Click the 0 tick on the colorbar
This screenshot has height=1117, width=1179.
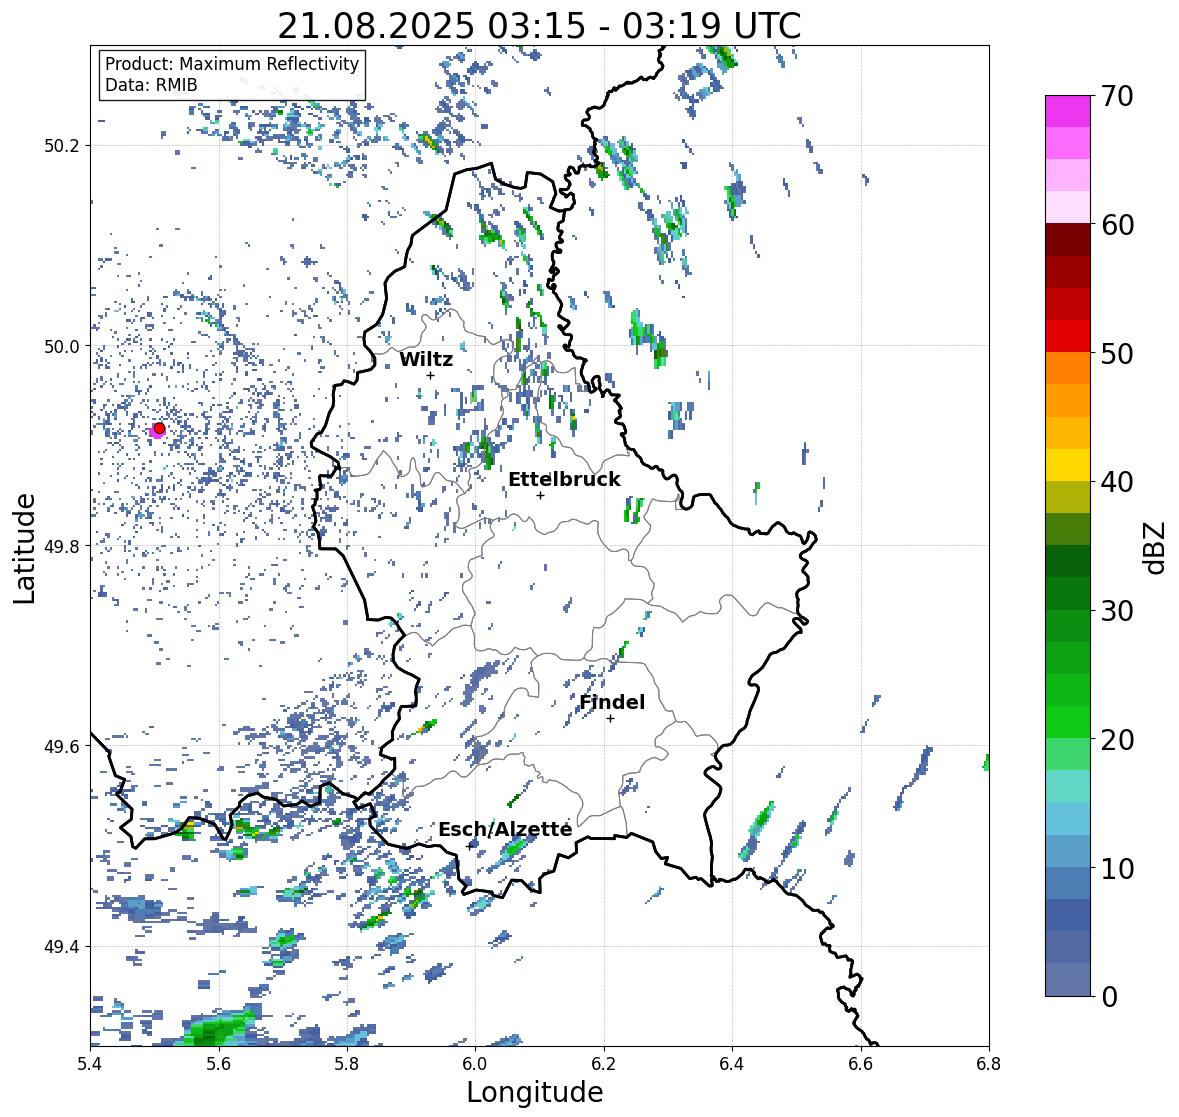(x=1109, y=997)
